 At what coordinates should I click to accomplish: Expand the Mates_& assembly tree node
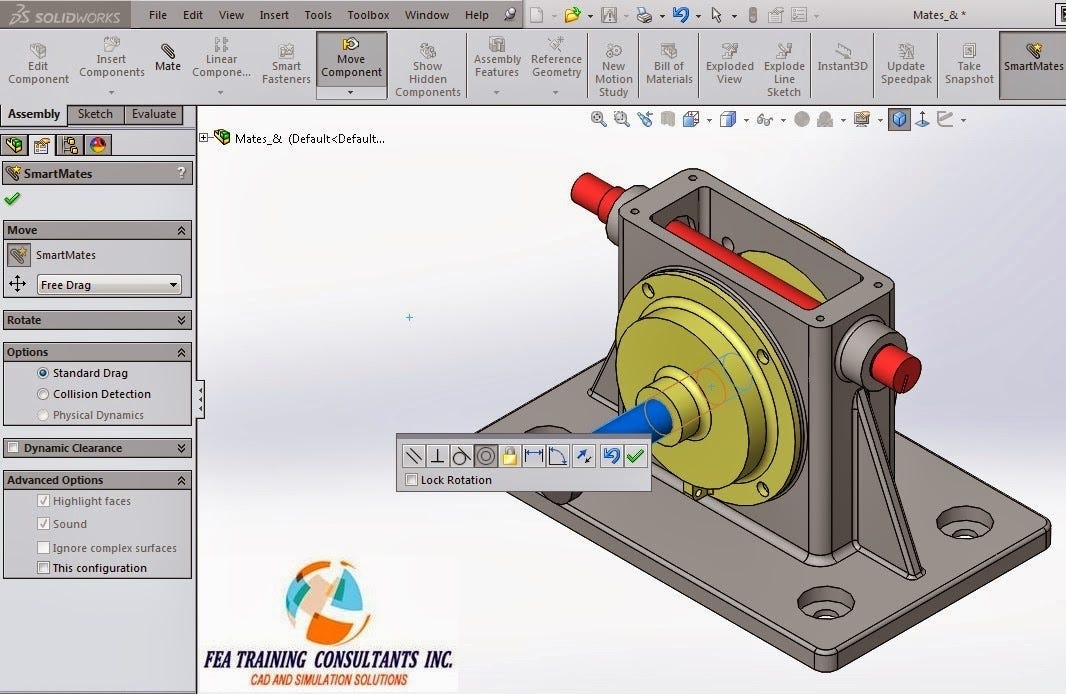click(204, 138)
